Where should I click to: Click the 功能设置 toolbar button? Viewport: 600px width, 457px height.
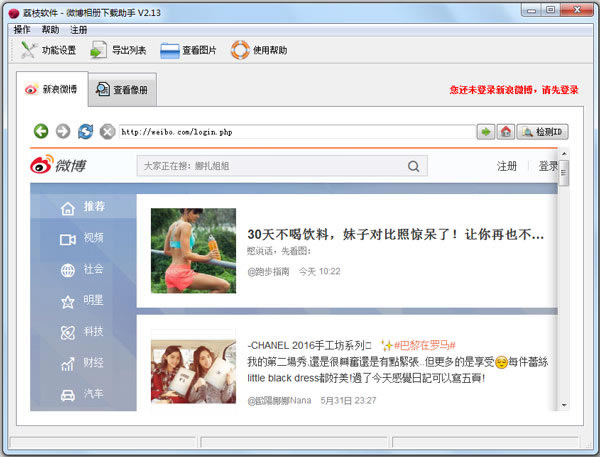tap(48, 50)
